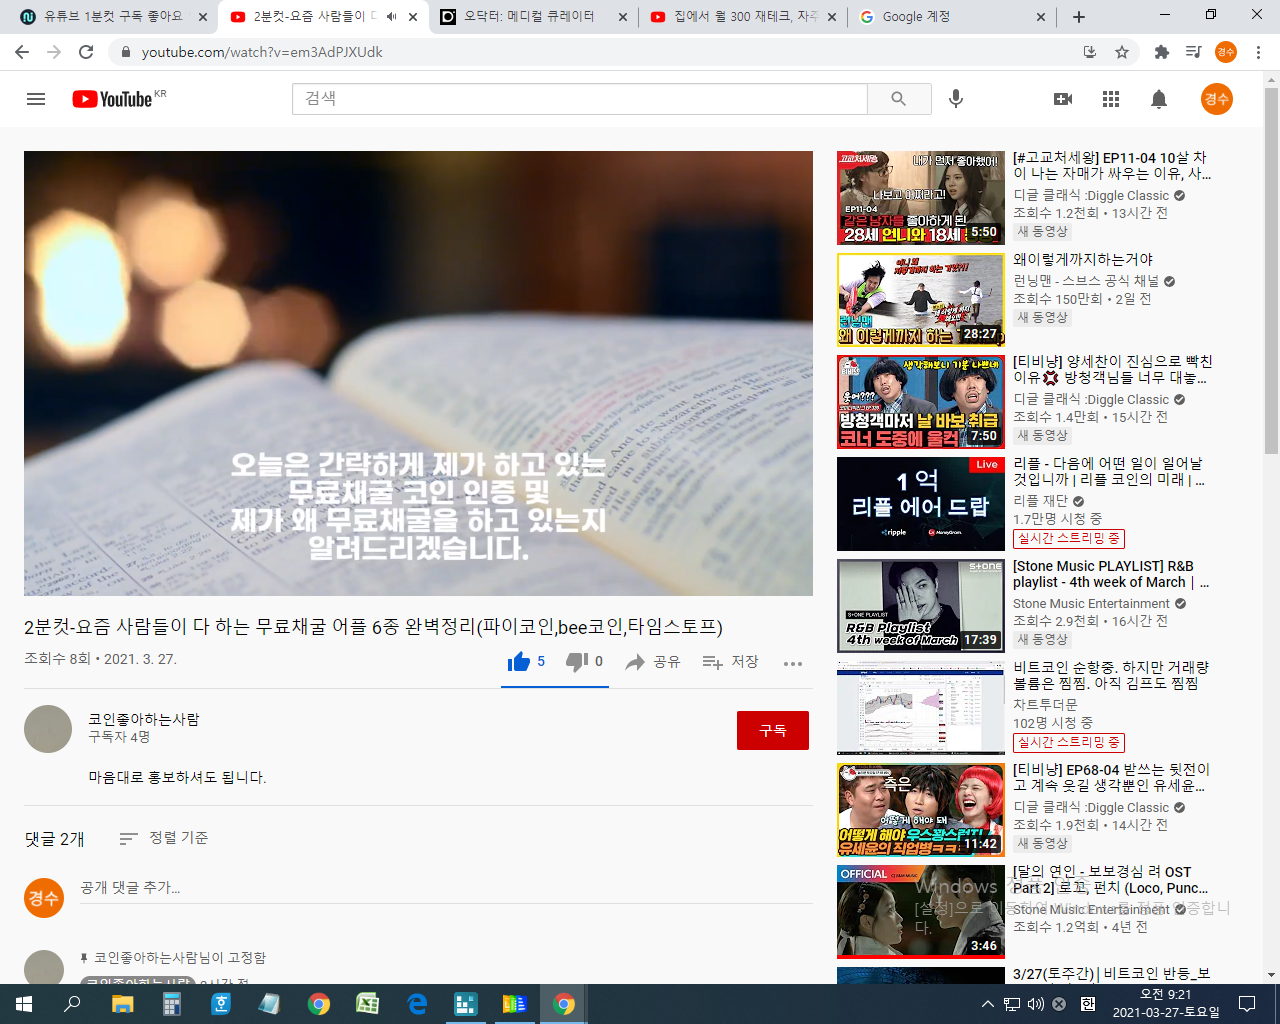This screenshot has width=1280, height=1024.
Task: Open the create video camera icon
Action: pos(1062,98)
